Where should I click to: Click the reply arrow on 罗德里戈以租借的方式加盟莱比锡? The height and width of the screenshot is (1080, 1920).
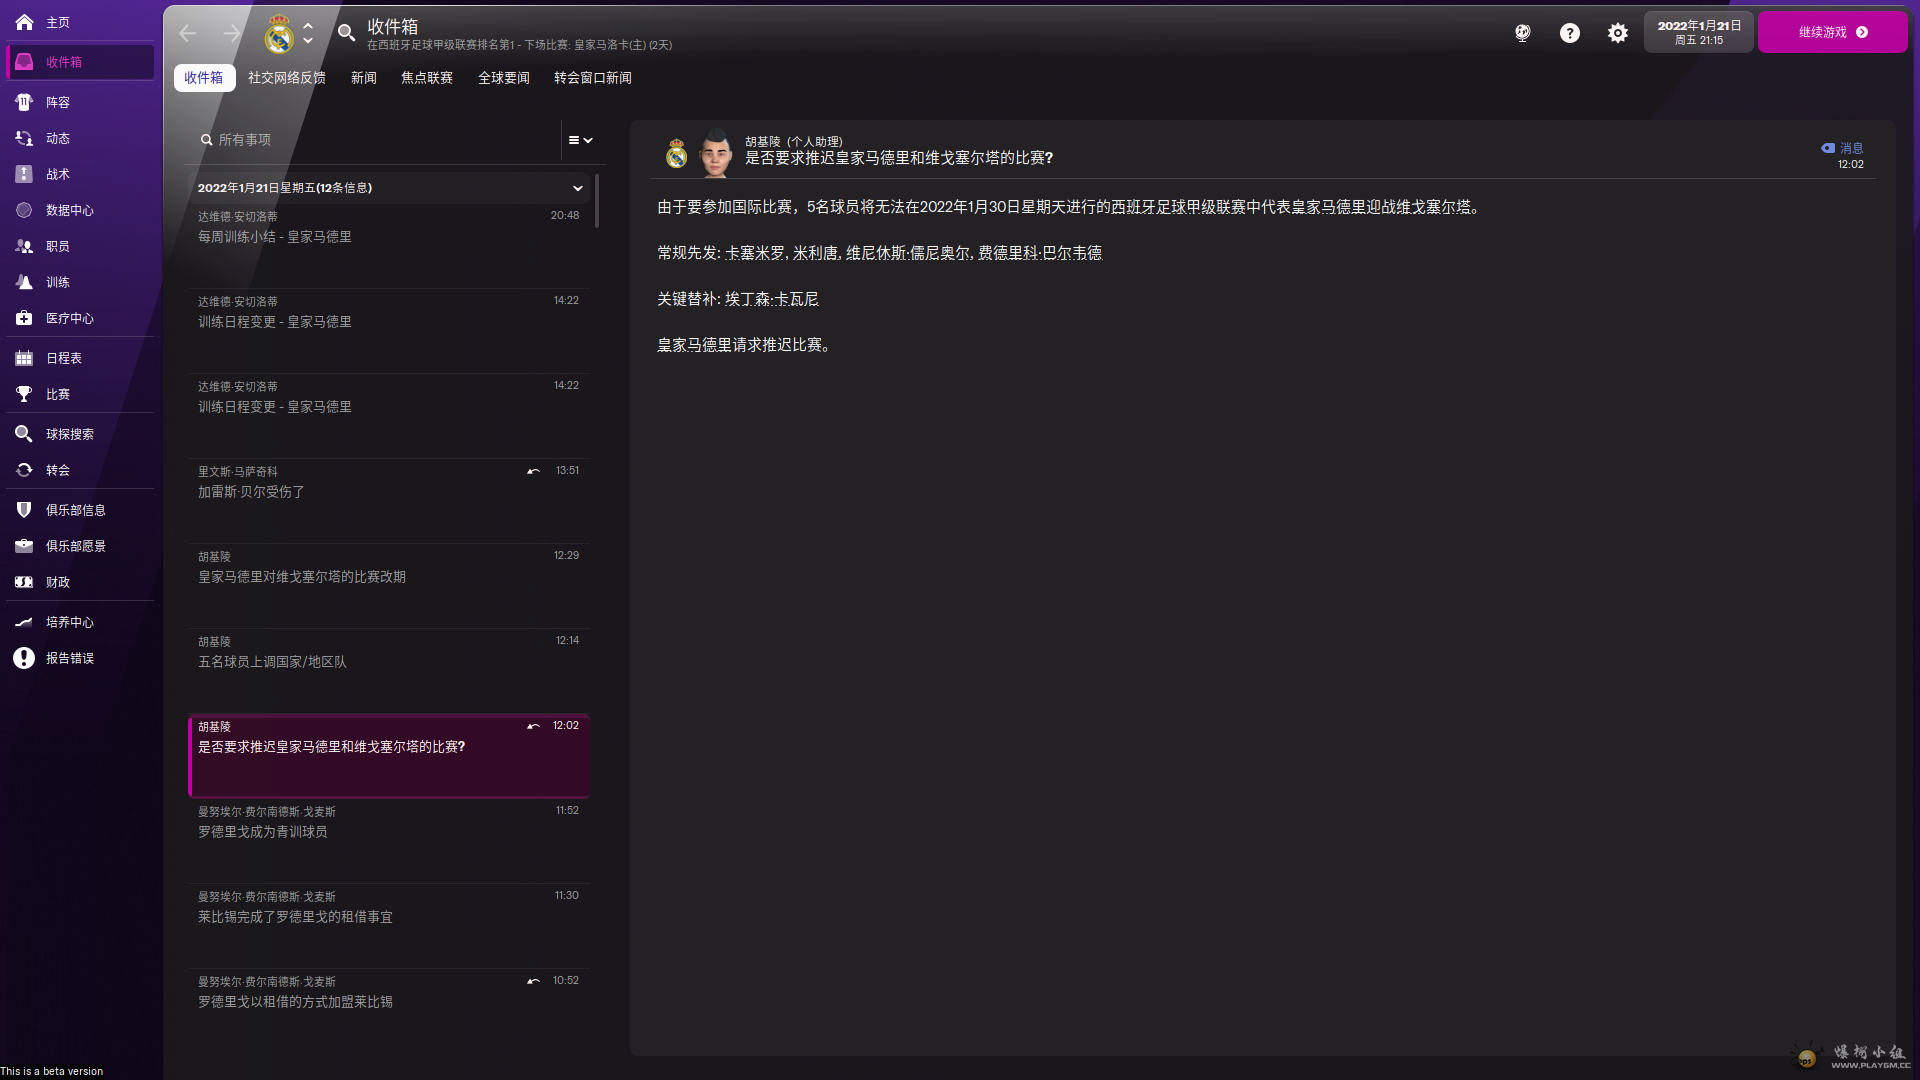pos(534,981)
